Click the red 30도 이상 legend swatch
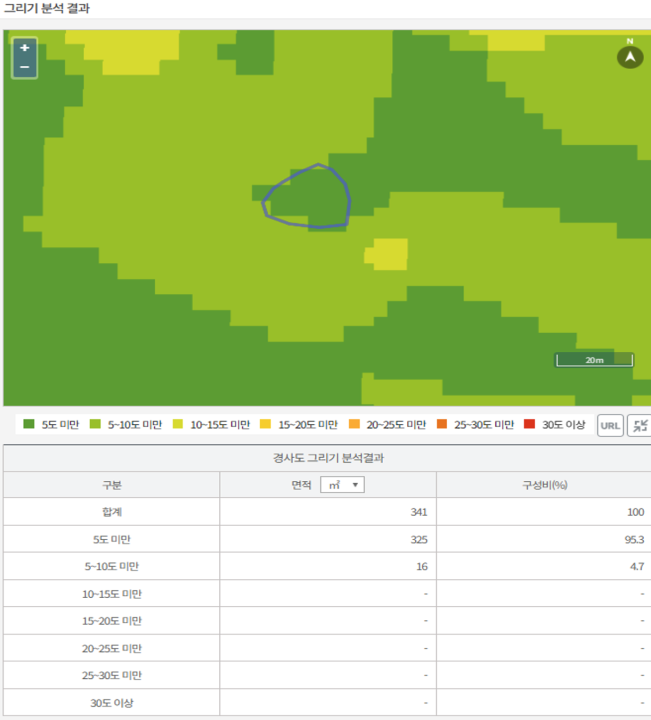The height and width of the screenshot is (720, 651). [x=530, y=425]
